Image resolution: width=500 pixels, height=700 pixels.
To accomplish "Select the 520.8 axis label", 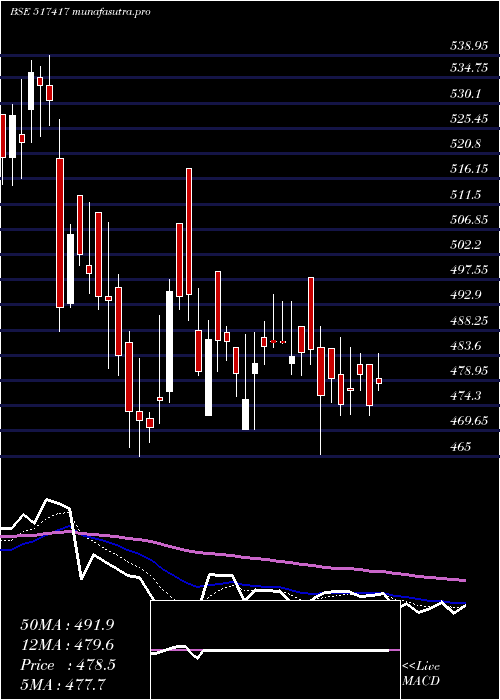I will point(465,144).
